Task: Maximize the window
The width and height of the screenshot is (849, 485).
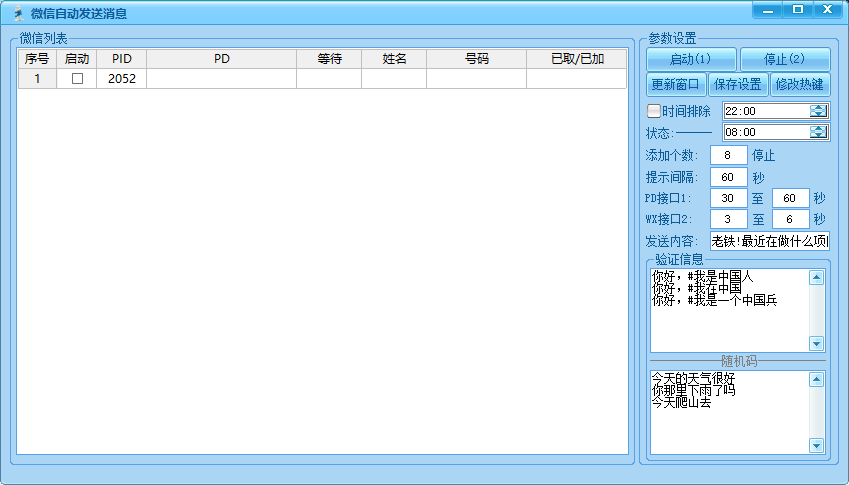Action: point(798,10)
